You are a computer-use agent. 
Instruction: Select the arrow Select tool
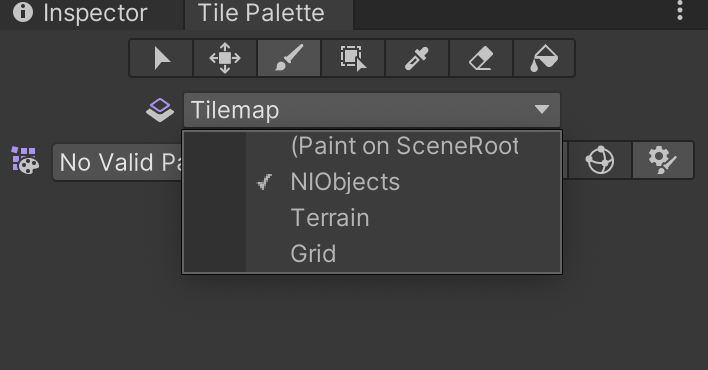click(161, 58)
